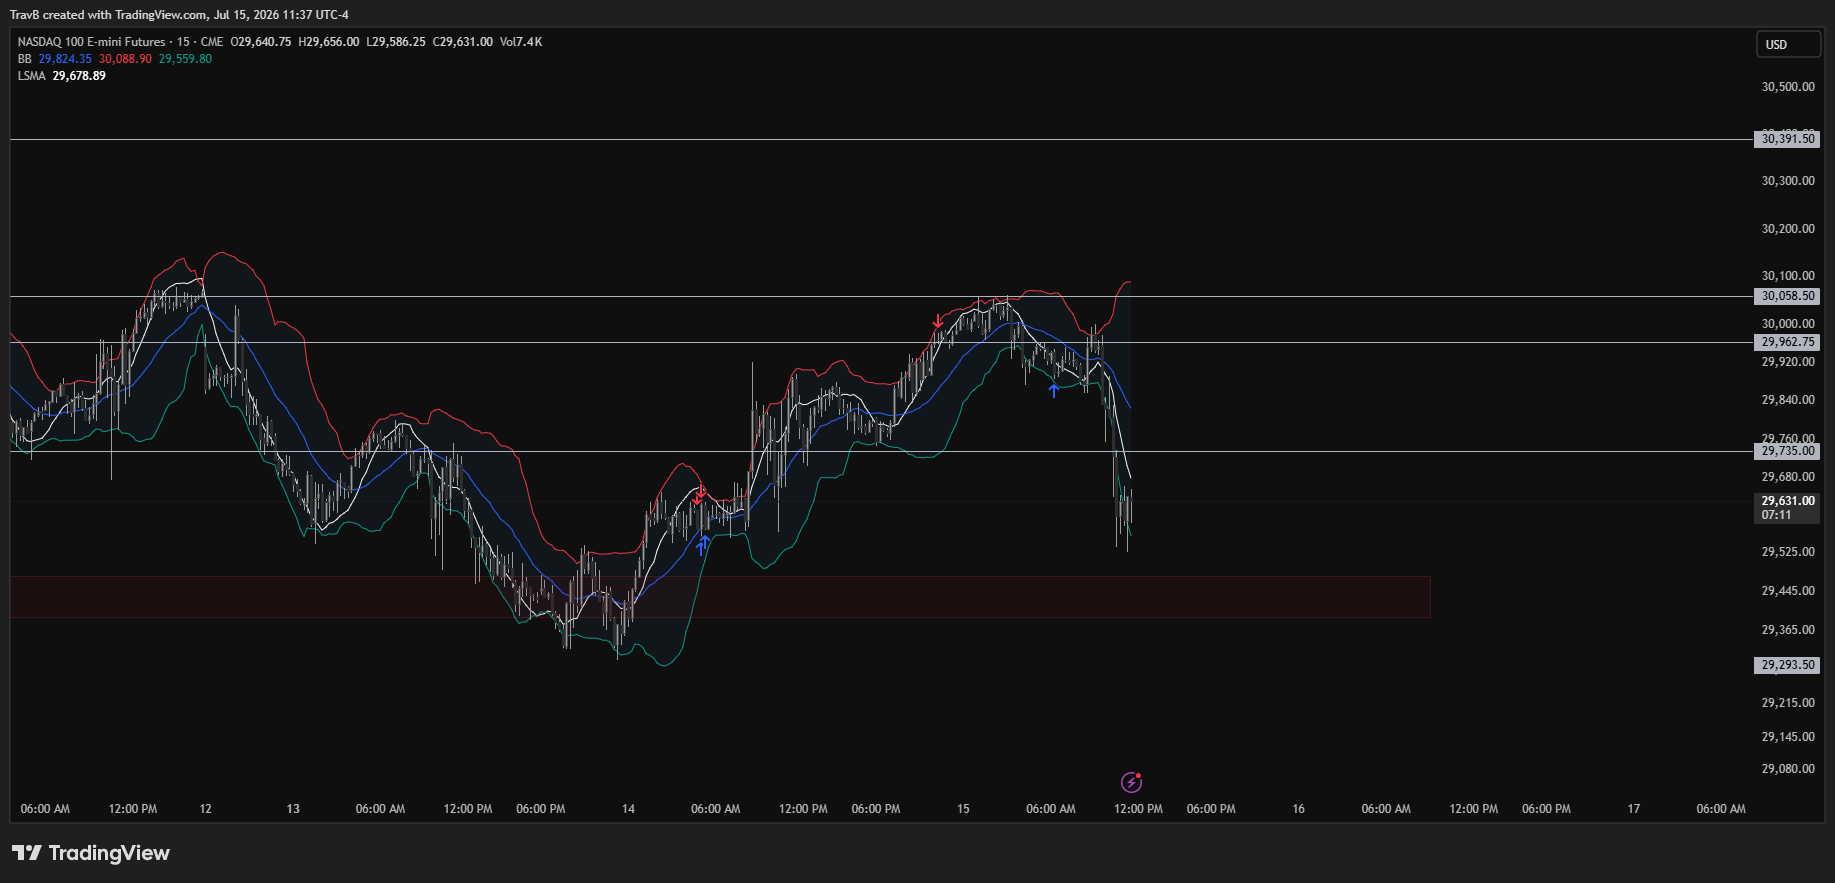Click the open value O29,640.75
Image resolution: width=1835 pixels, height=883 pixels.
261,42
